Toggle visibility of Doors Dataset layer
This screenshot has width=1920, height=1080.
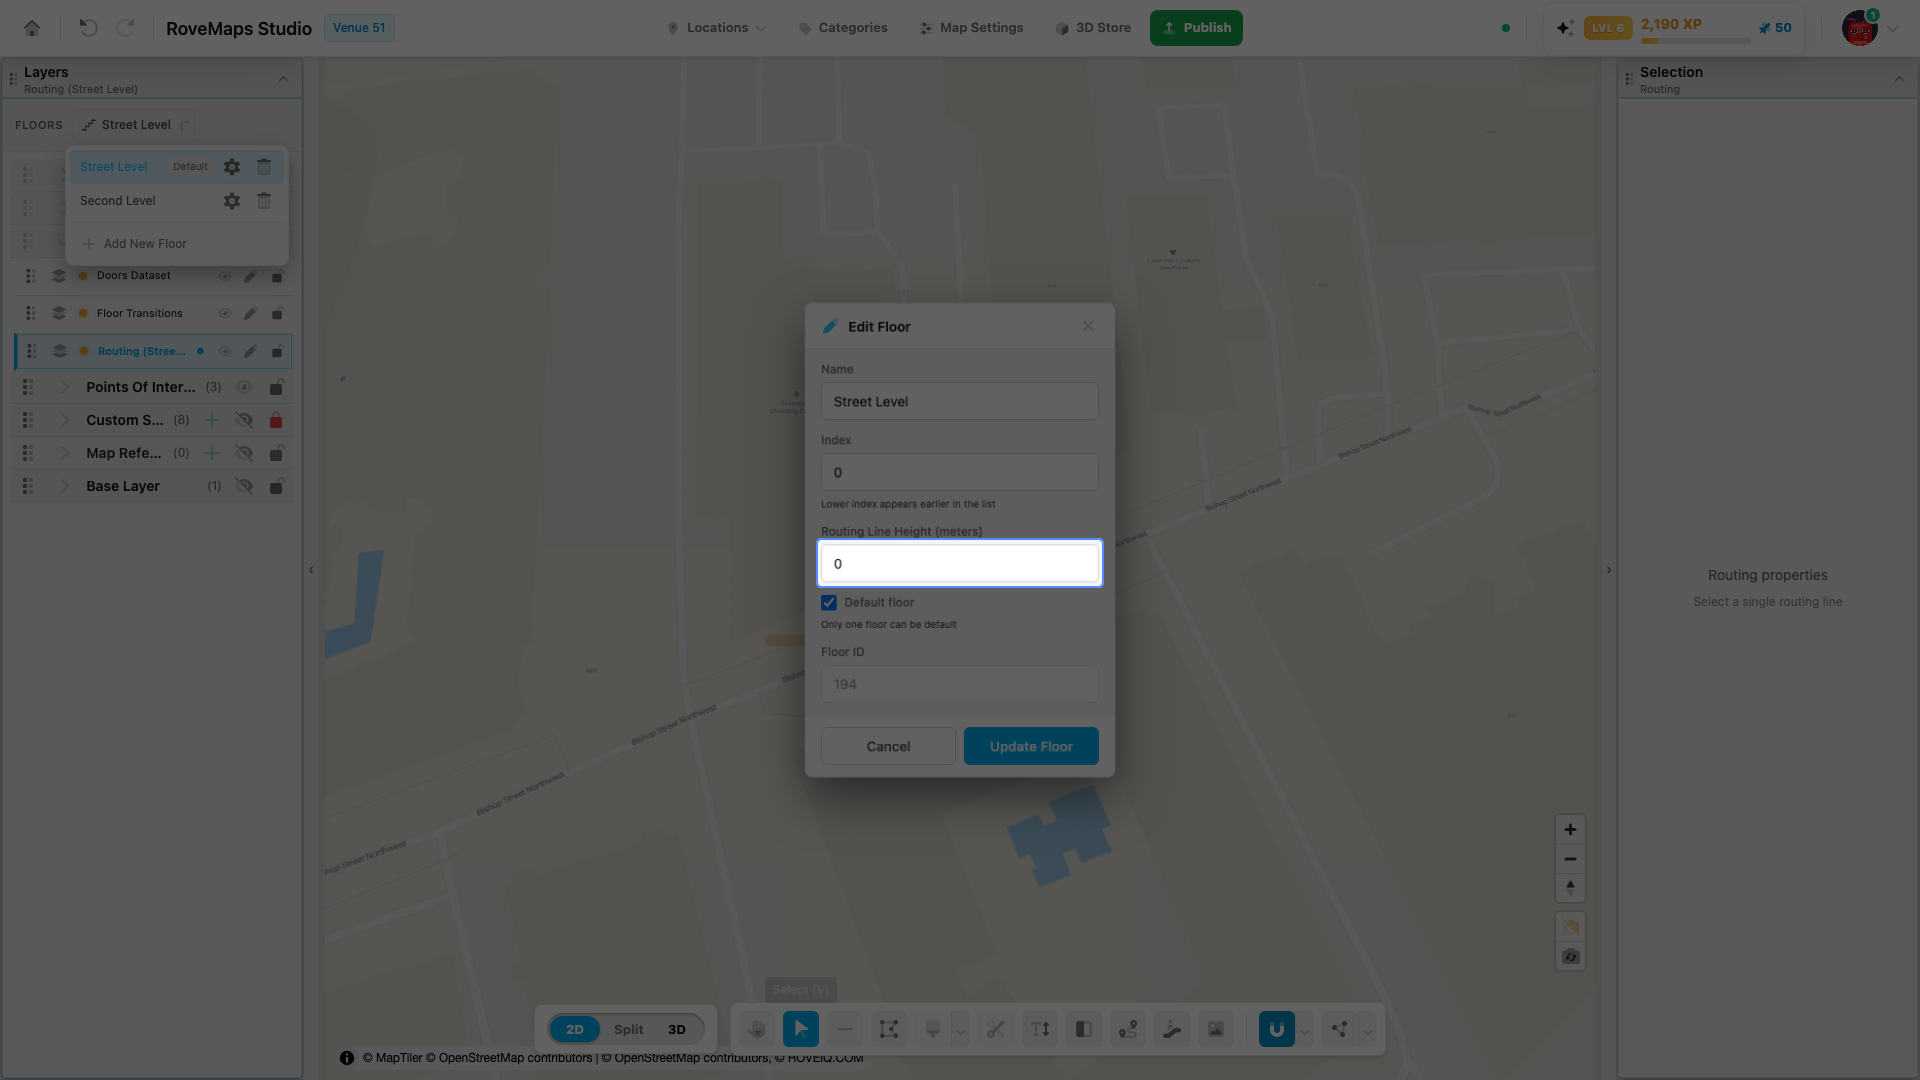pos(225,276)
